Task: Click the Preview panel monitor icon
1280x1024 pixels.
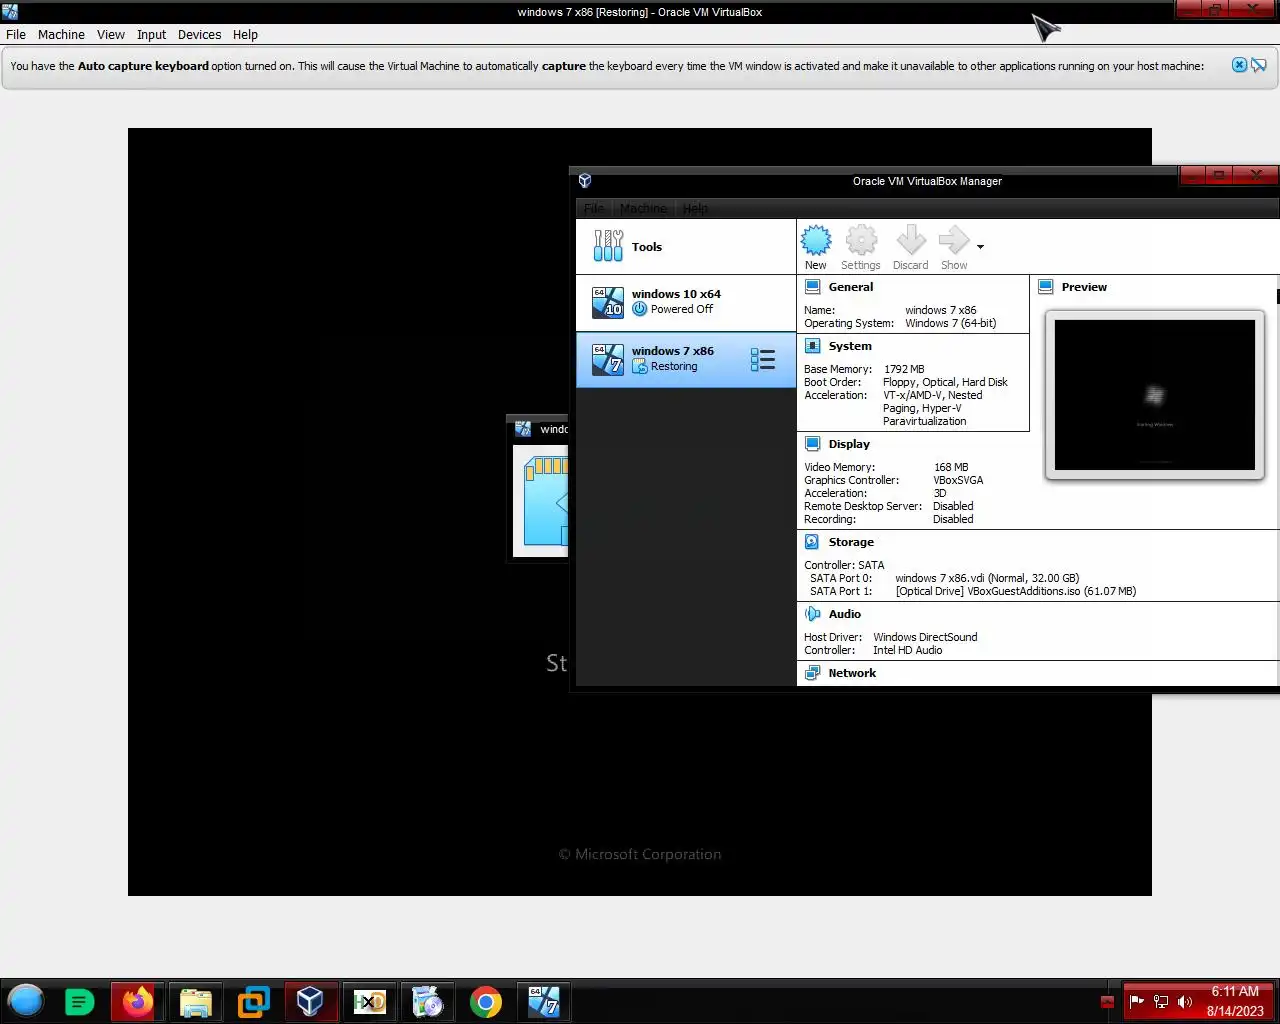Action: (1046, 287)
